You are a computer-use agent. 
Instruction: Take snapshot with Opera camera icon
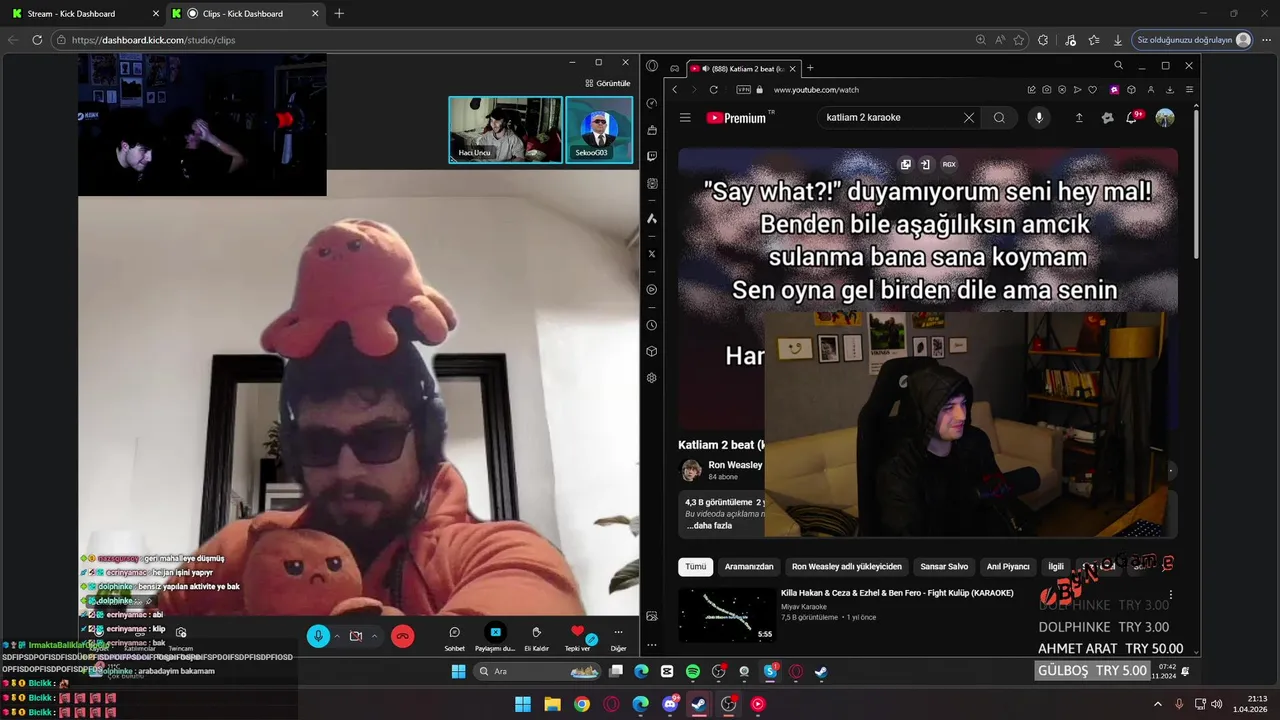pyautogui.click(x=1046, y=89)
